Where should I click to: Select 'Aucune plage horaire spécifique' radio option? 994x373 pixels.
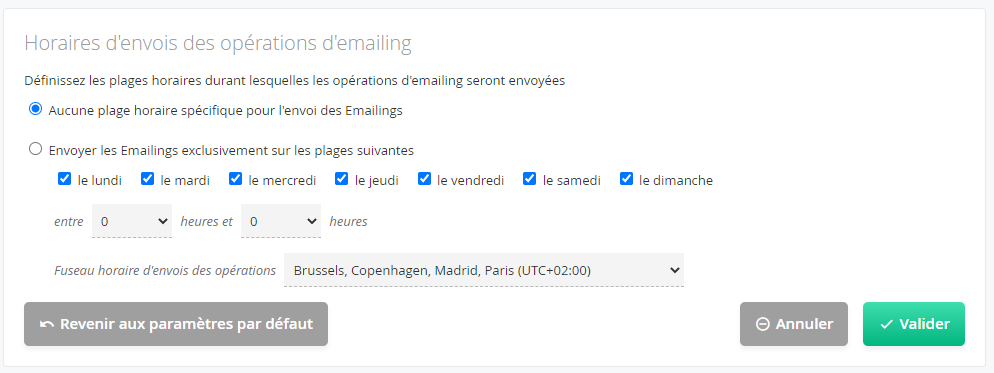(36, 109)
